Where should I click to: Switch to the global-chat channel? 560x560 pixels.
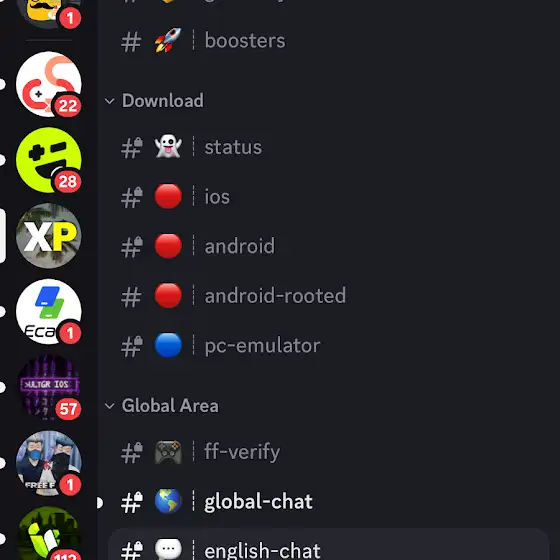tap(329, 501)
